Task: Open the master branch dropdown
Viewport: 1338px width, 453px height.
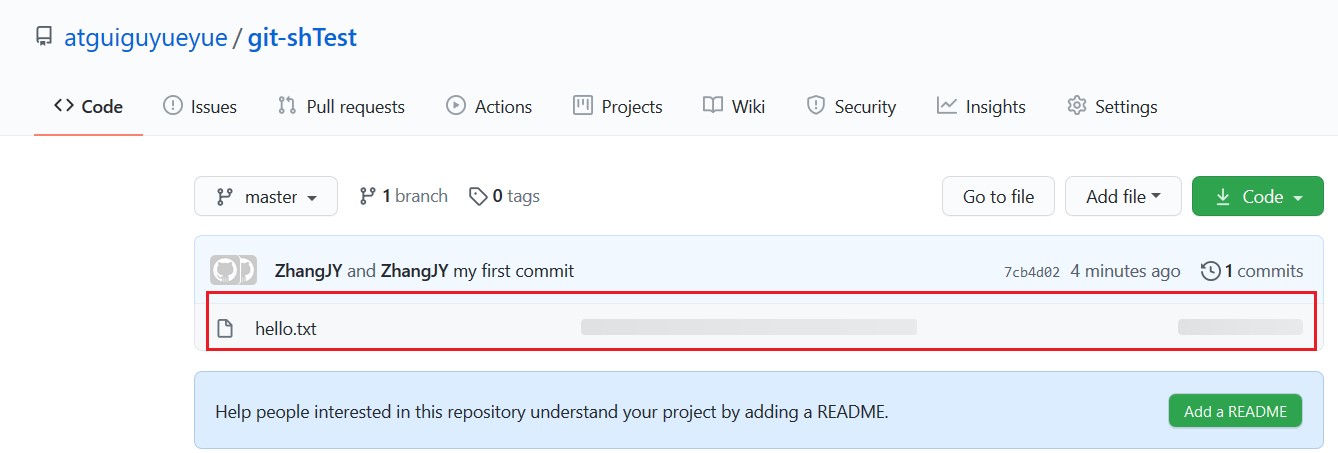Action: (x=266, y=197)
